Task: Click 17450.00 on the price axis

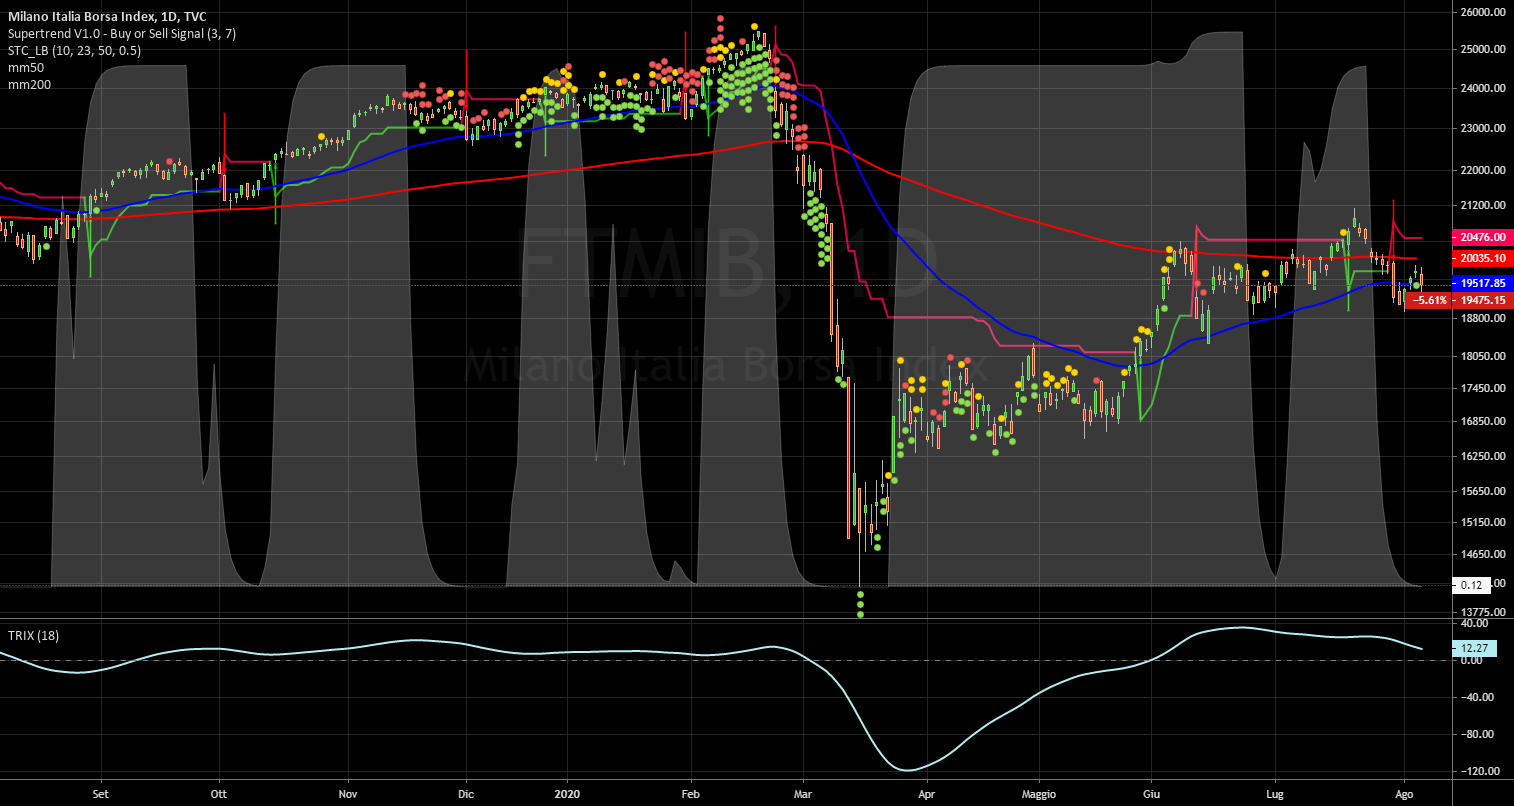Action: coord(1483,388)
